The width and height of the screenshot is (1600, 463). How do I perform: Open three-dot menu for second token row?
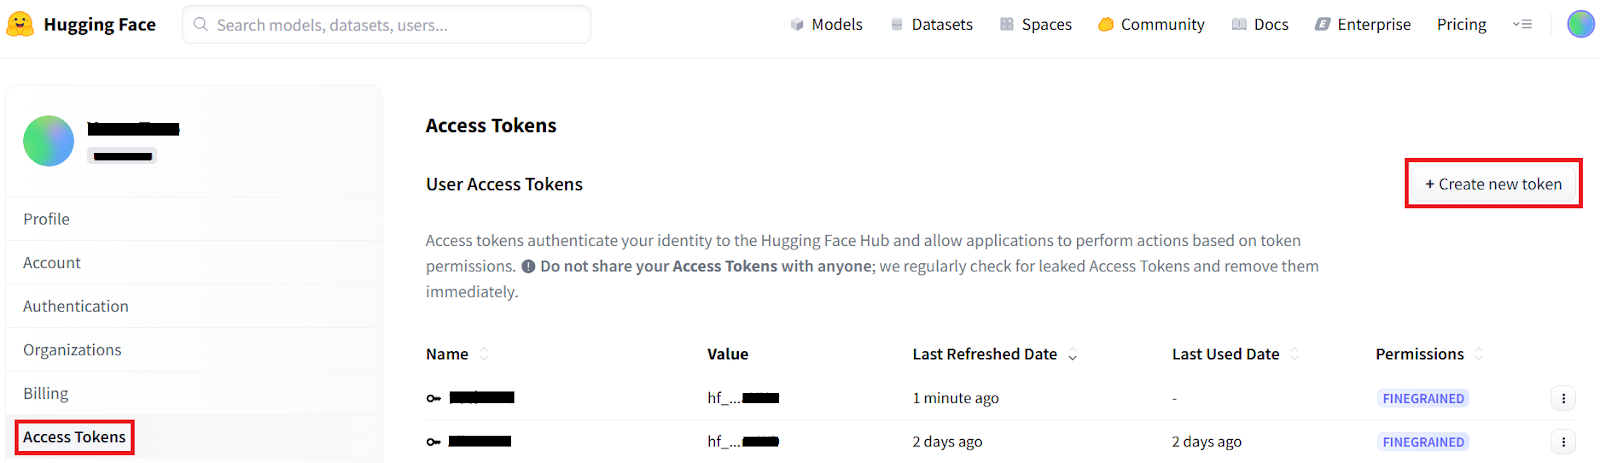(x=1563, y=442)
